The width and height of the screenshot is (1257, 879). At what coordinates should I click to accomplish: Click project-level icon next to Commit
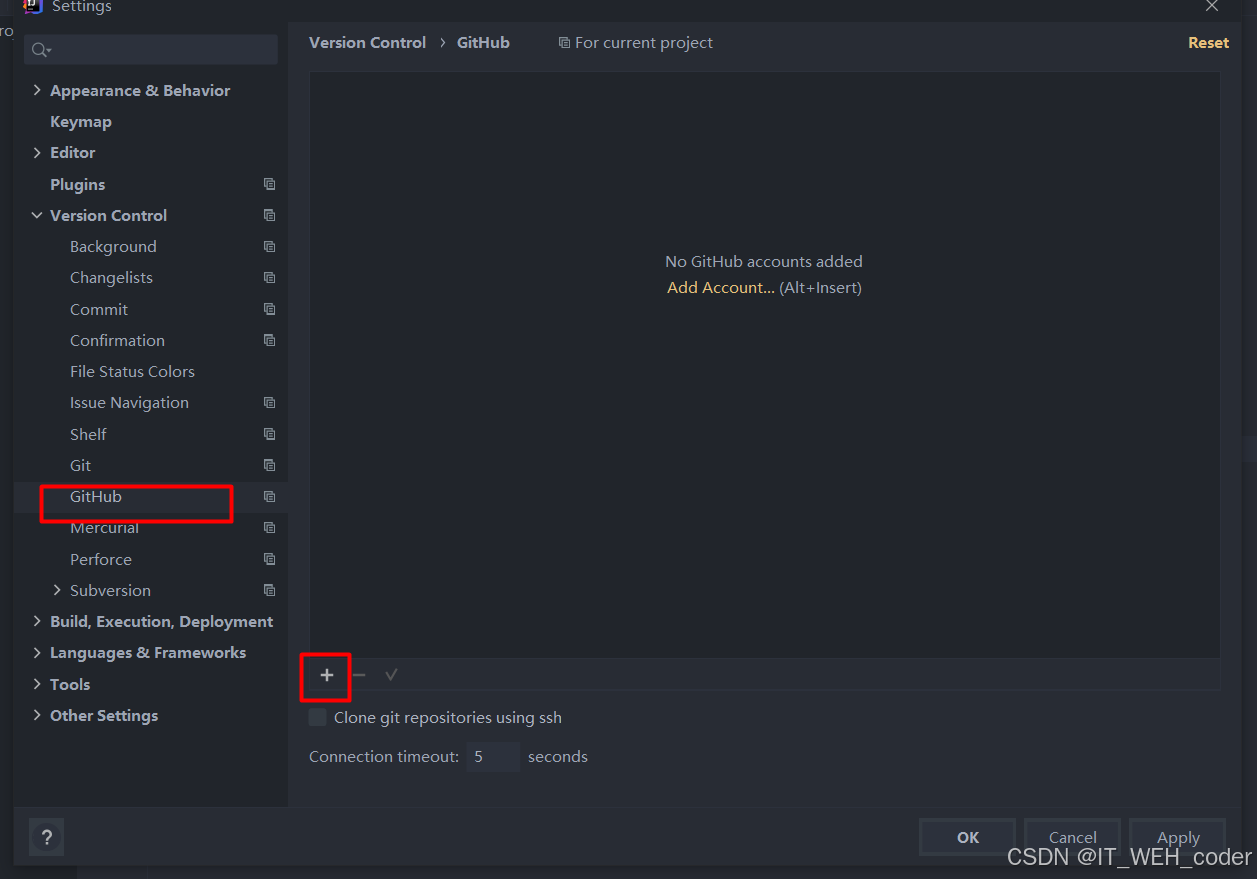tap(269, 309)
